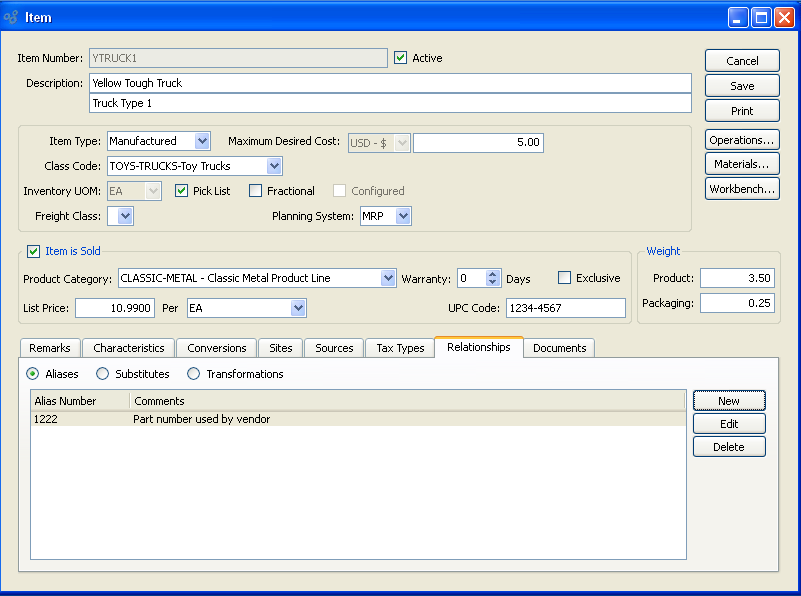The image size is (801, 596).
Task: Uncheck the Pick List checkbox
Action: point(181,190)
